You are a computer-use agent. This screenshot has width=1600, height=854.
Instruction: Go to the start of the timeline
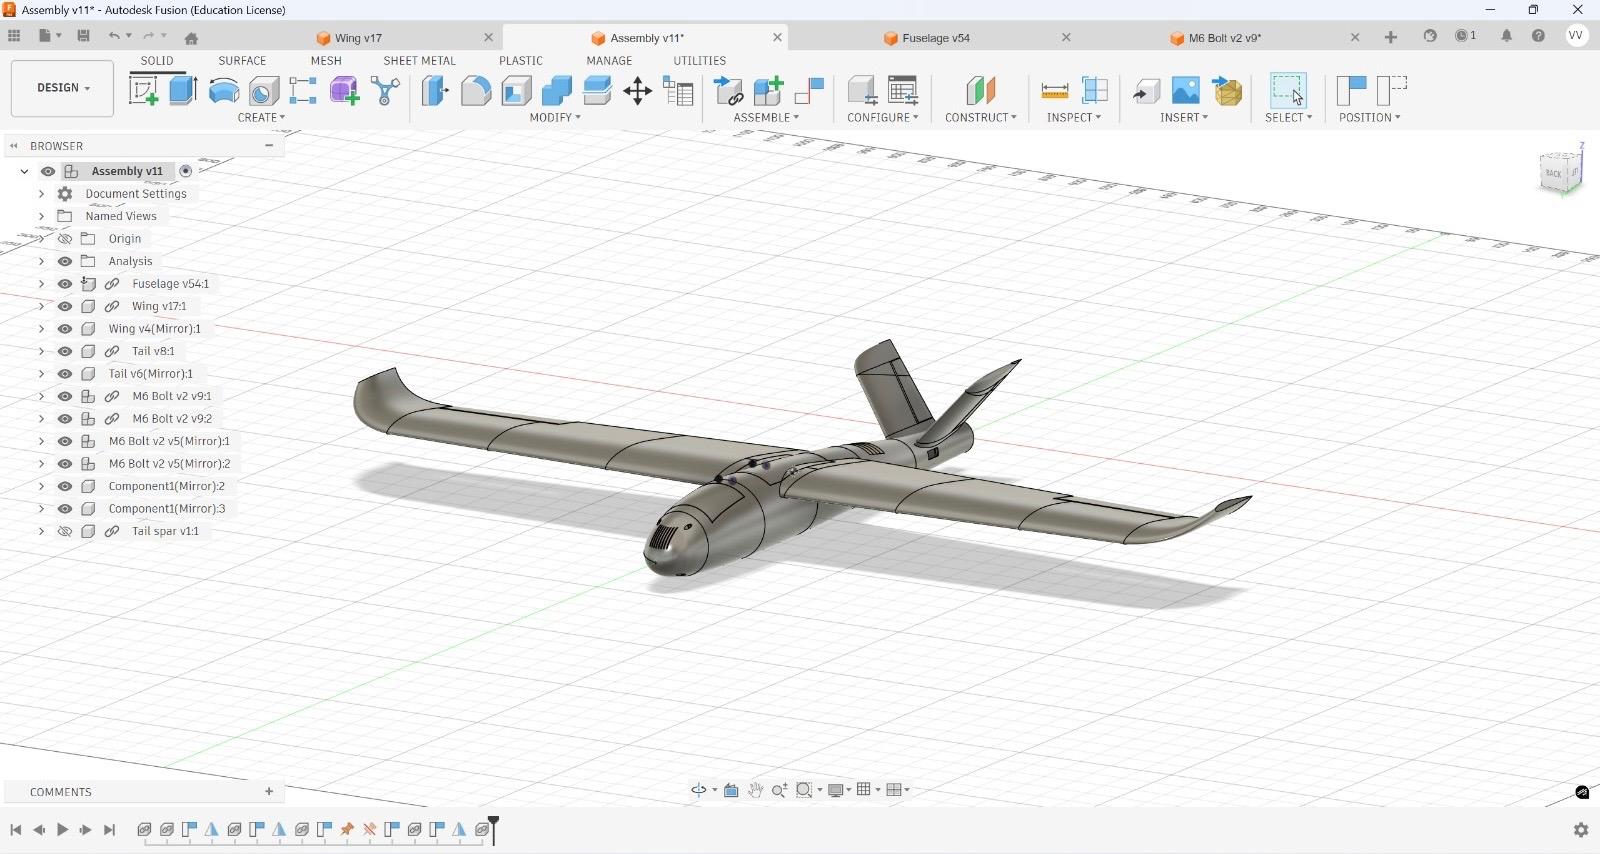tap(15, 830)
